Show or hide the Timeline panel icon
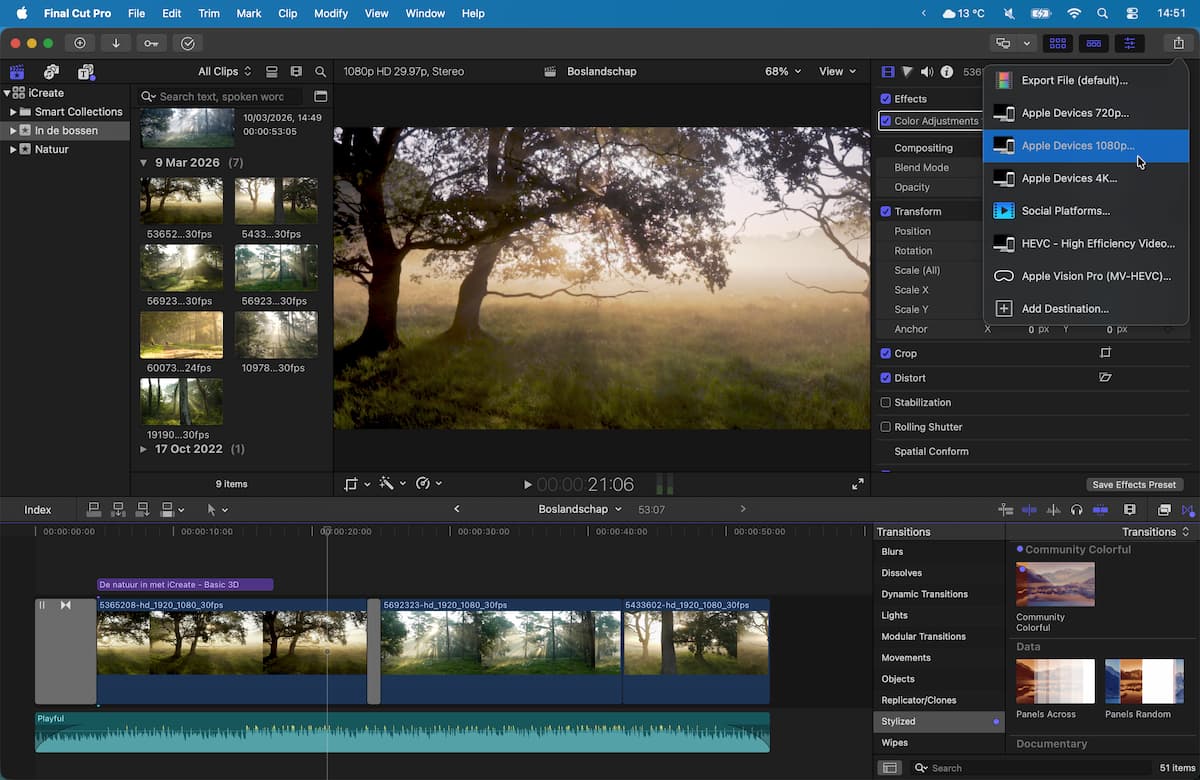Image resolution: width=1200 pixels, height=780 pixels. pos(1094,43)
